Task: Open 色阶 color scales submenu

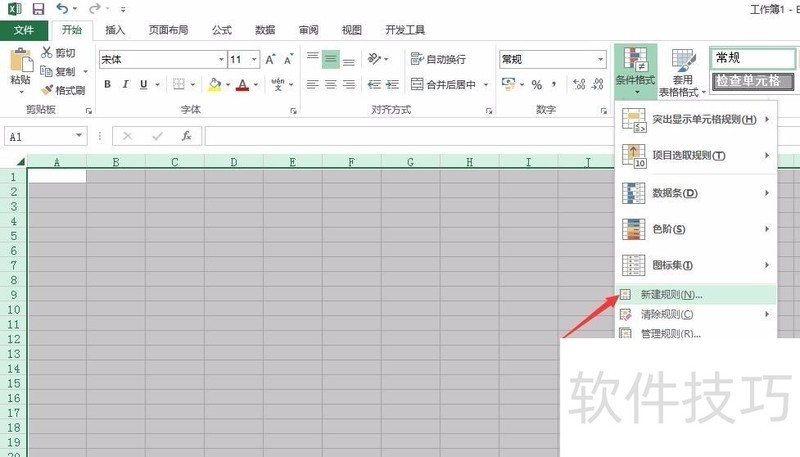Action: coord(696,229)
